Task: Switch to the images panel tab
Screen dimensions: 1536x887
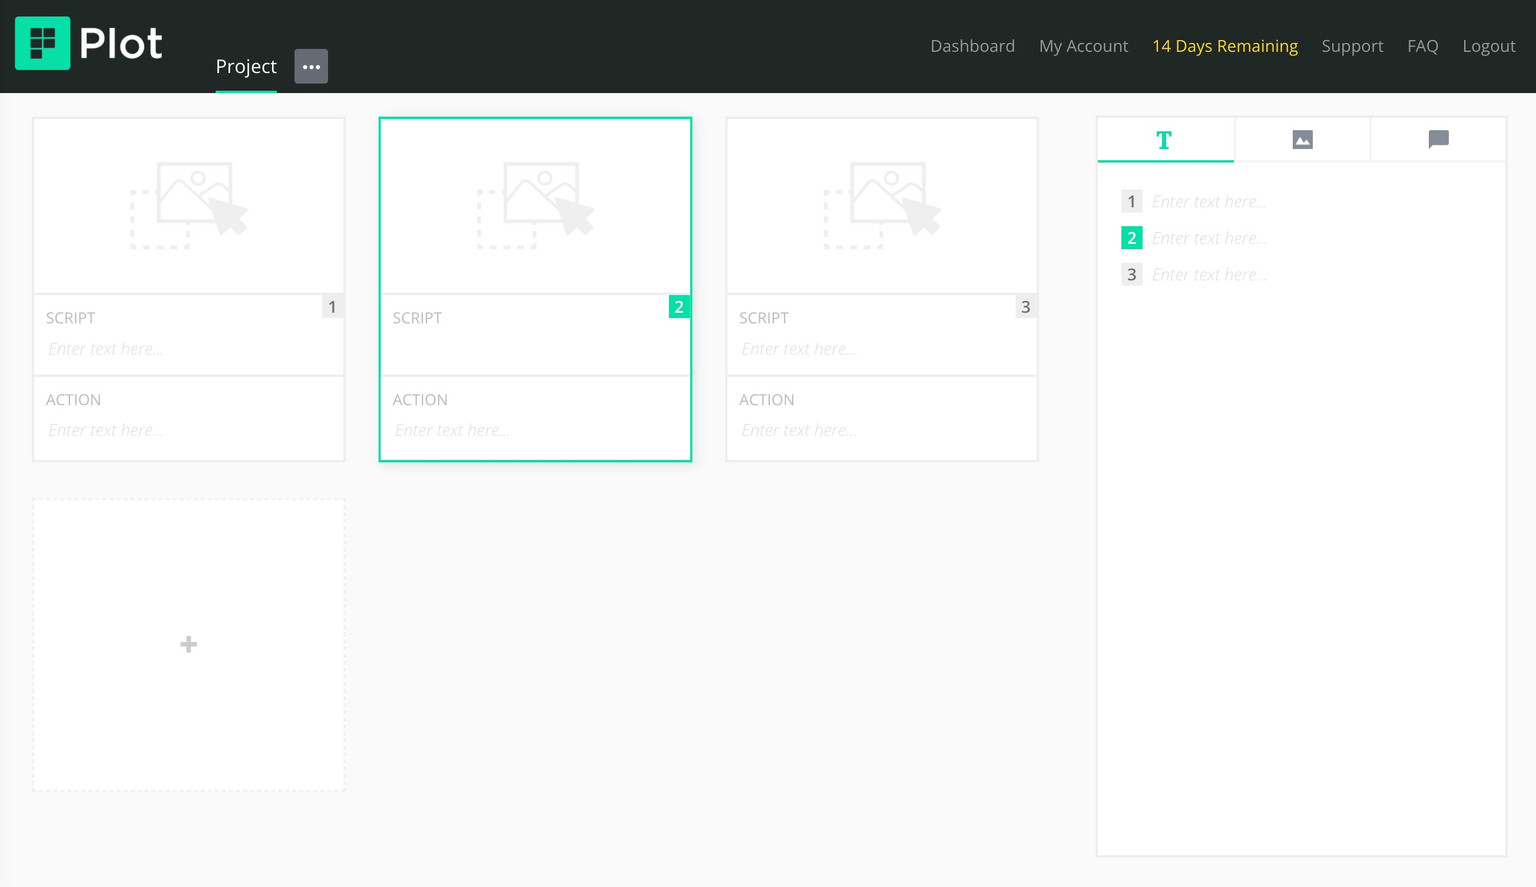Action: point(1302,140)
